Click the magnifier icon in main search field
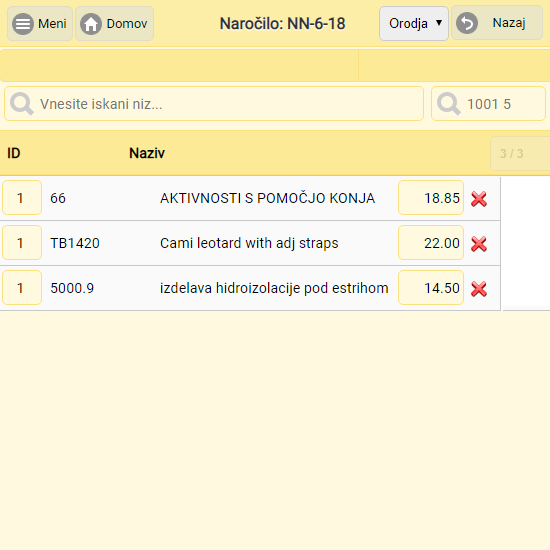Screen dimensions: 550x550 pyautogui.click(x=22, y=104)
